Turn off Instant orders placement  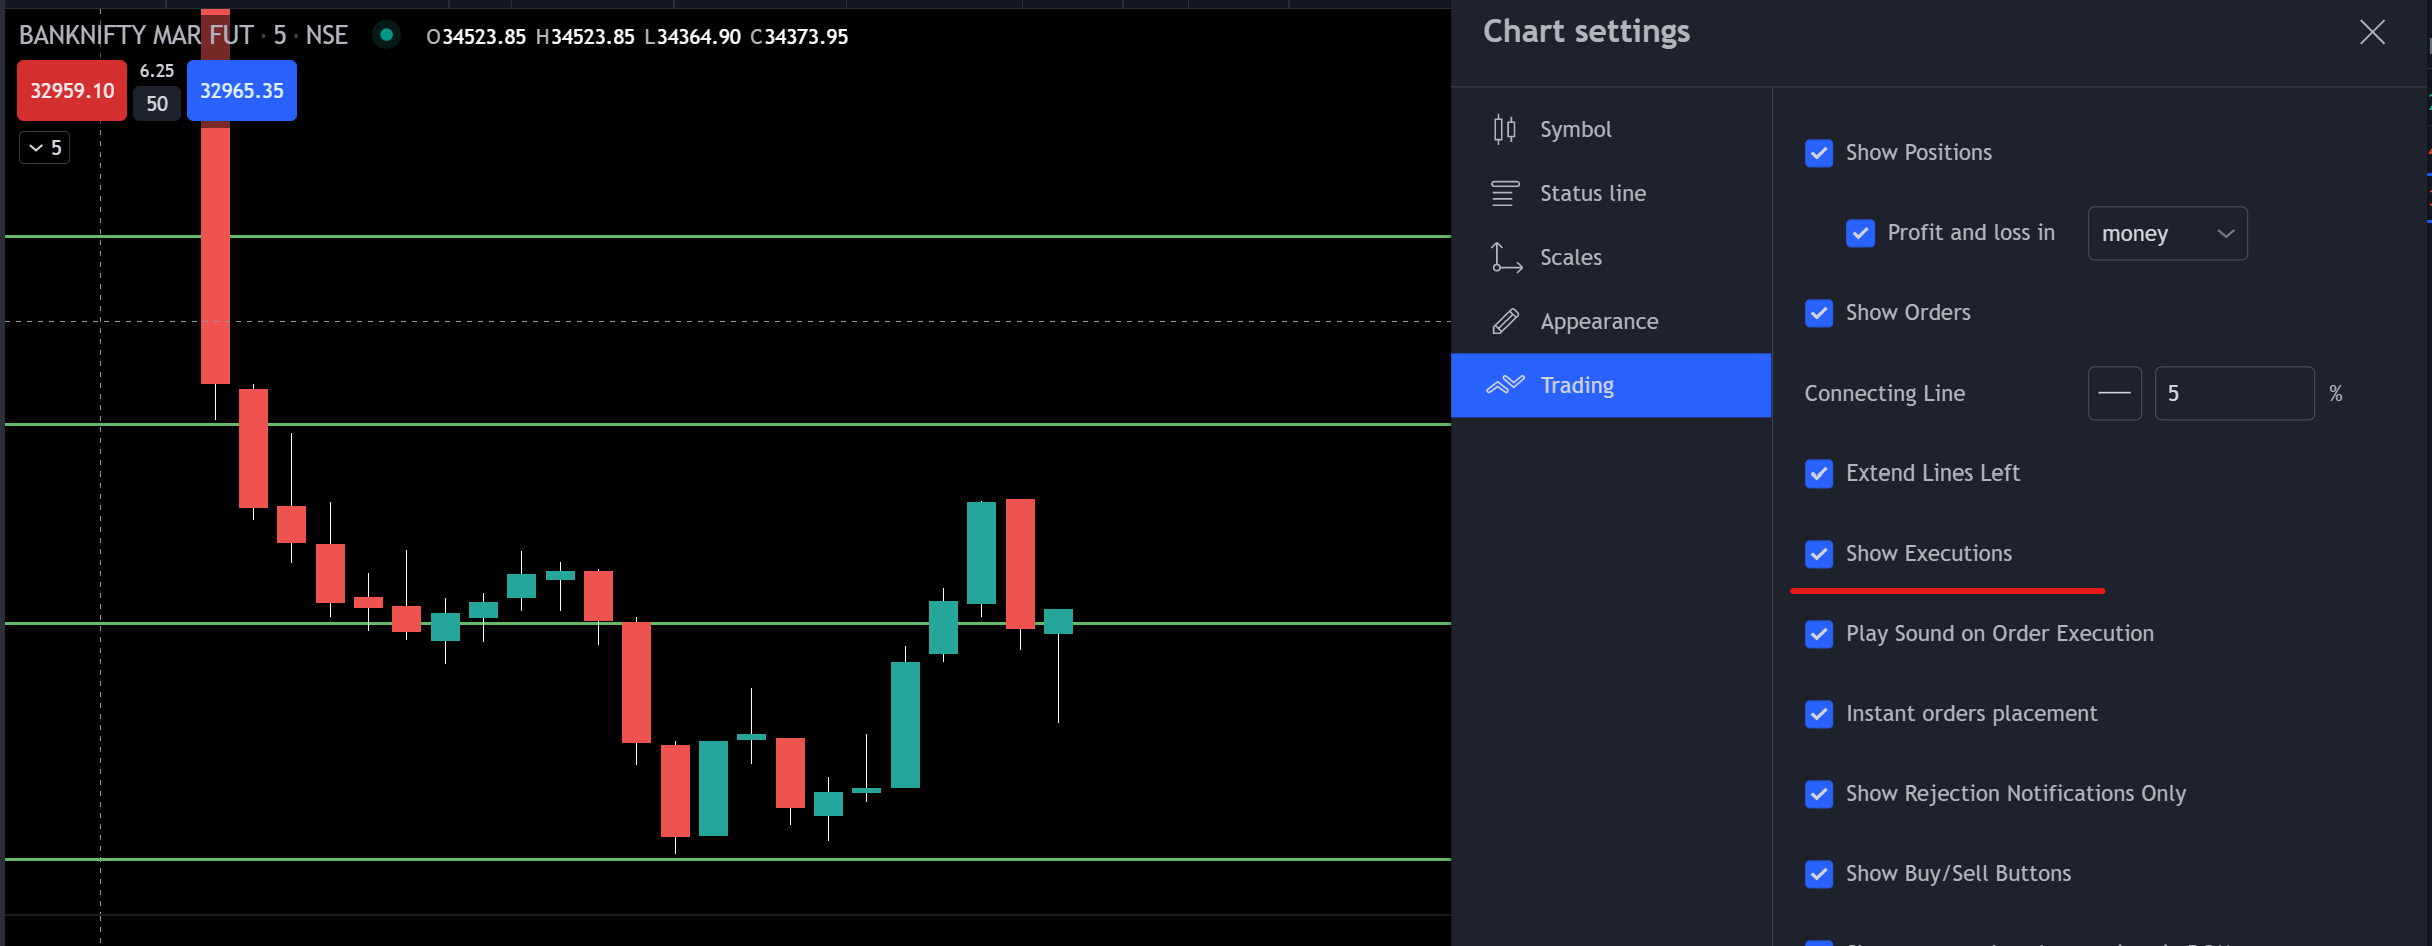click(1819, 714)
